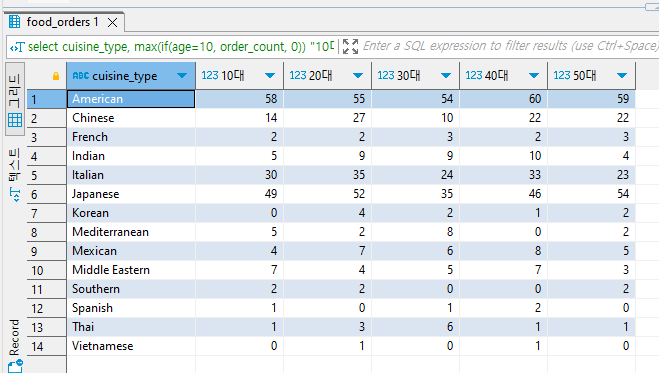Click American's 40대 value 60
Screen dimensions: 659x373
pos(503,99)
